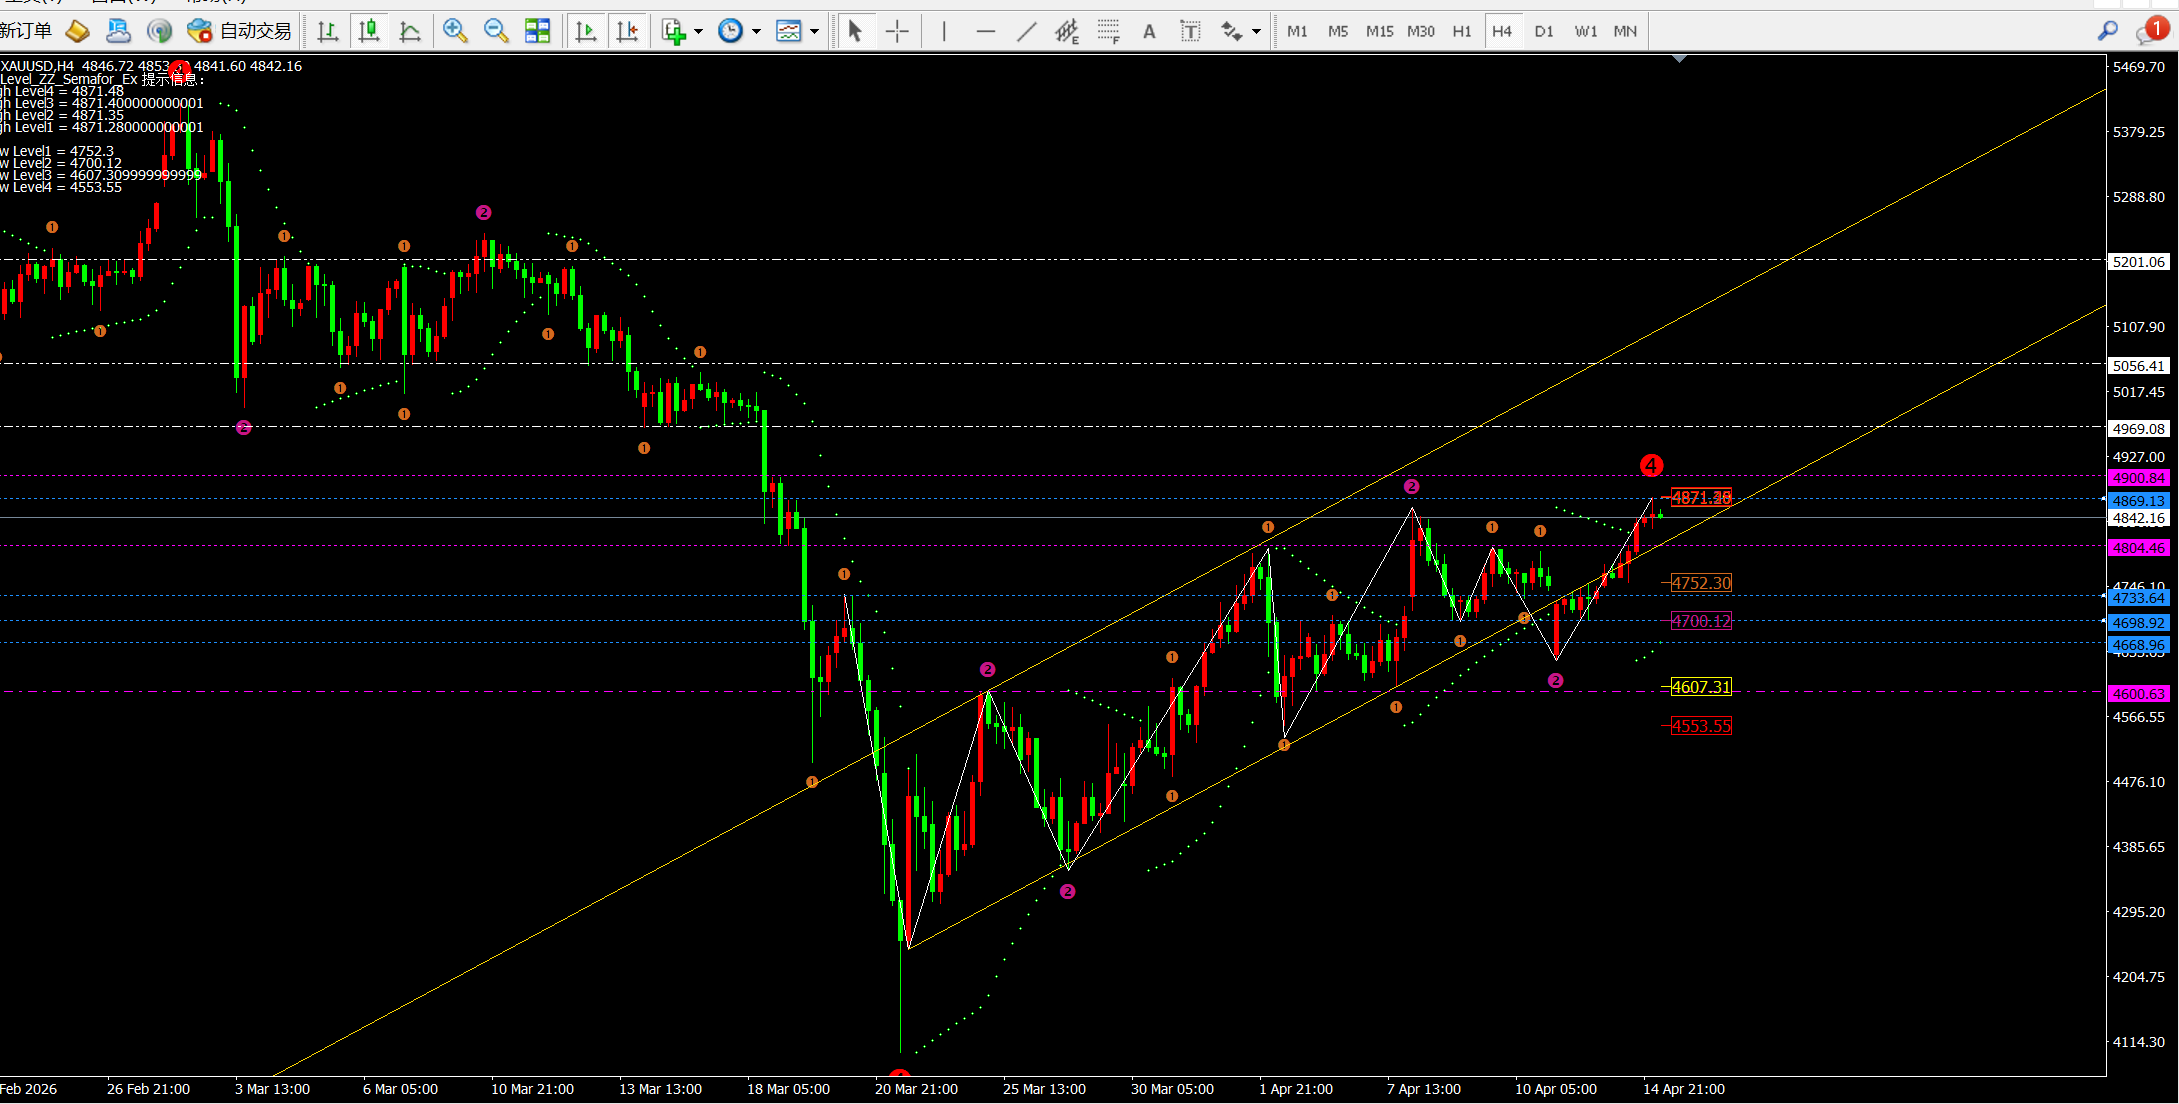Draw a vertical line tool
Screen dimensions: 2179x1104
coord(943,31)
